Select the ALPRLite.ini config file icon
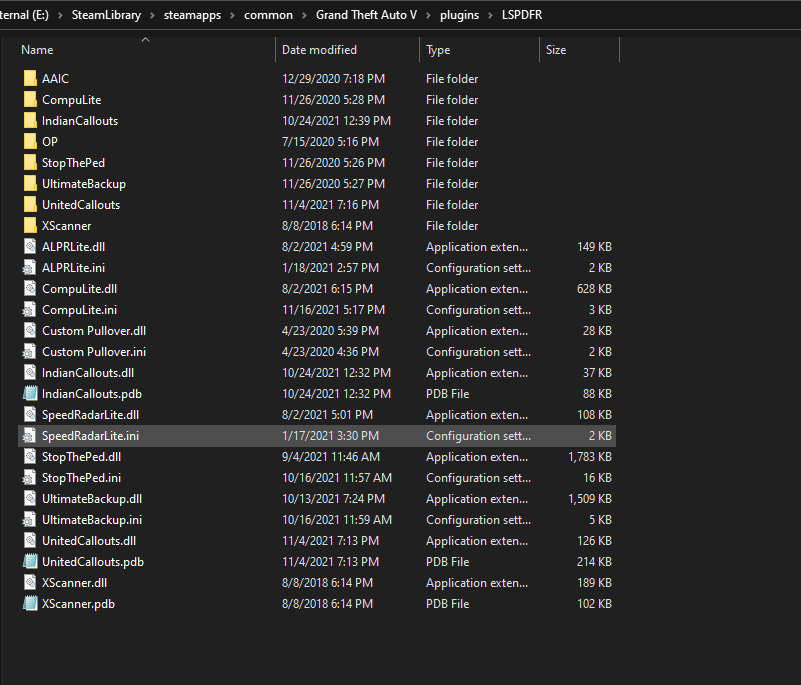 [29, 268]
